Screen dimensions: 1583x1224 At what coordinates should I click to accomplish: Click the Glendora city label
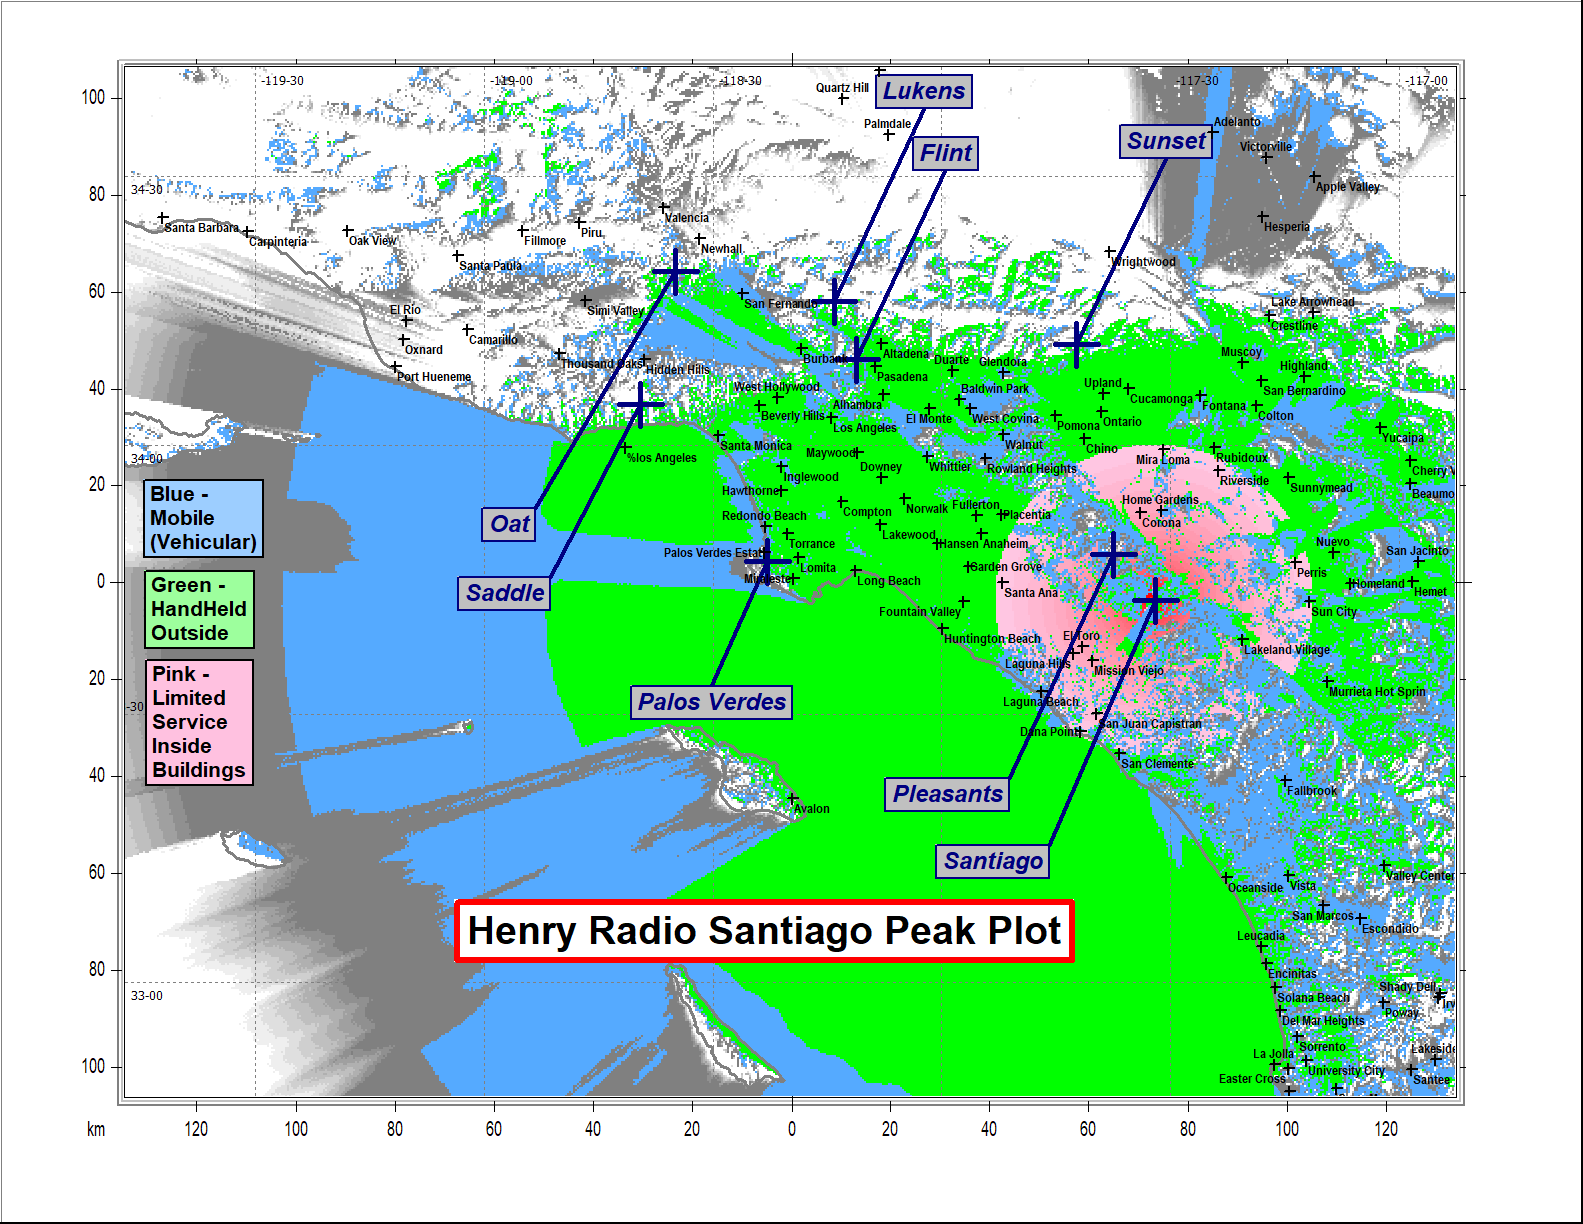point(1003,362)
